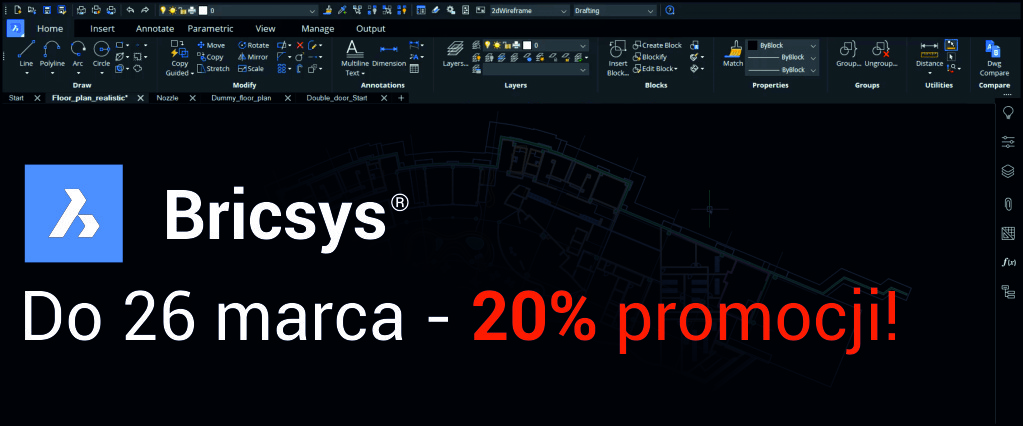Open the Drafting workspace dropdown
The height and width of the screenshot is (426, 1023).
[x=615, y=10]
